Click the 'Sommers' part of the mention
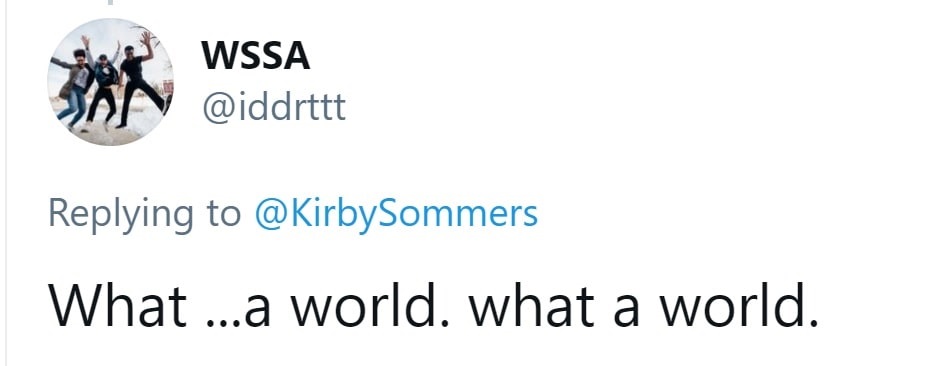 tap(459, 215)
